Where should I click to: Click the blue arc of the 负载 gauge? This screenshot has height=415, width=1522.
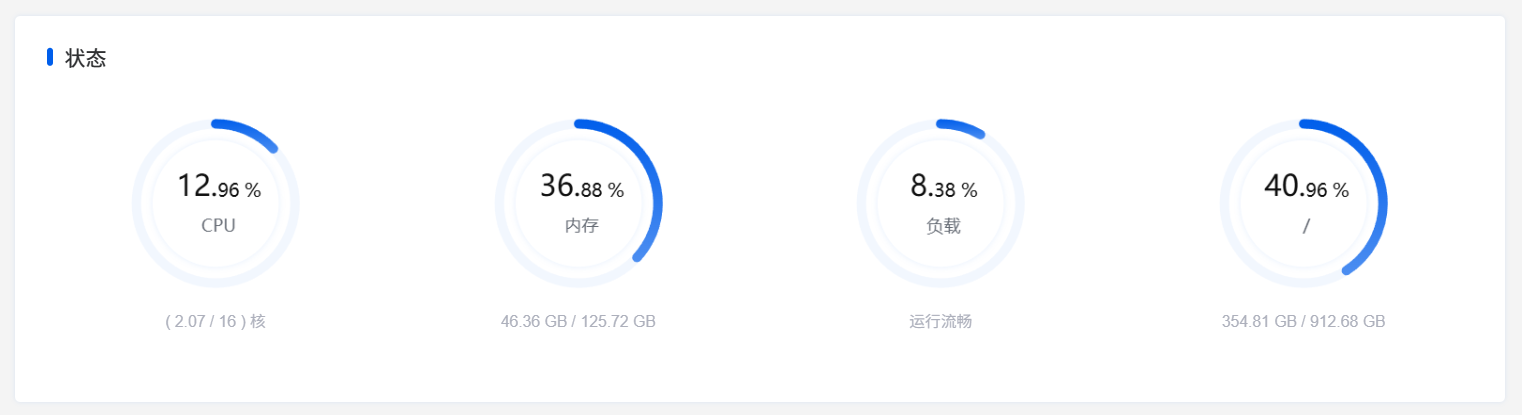click(x=962, y=127)
